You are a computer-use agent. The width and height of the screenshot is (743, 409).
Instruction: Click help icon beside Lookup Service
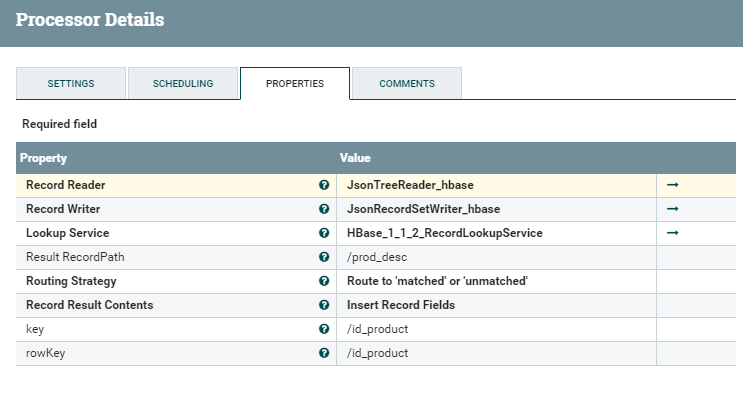(x=324, y=233)
